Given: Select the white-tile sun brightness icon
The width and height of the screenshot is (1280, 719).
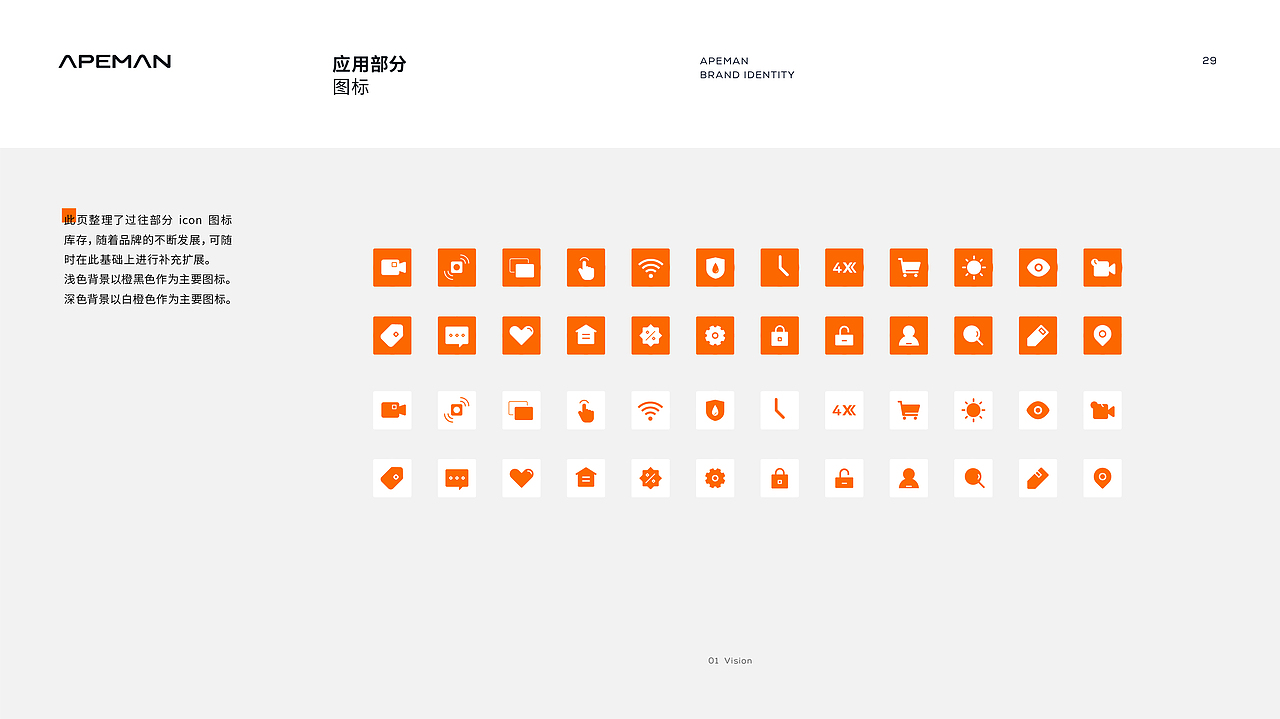Looking at the screenshot, I should (973, 410).
